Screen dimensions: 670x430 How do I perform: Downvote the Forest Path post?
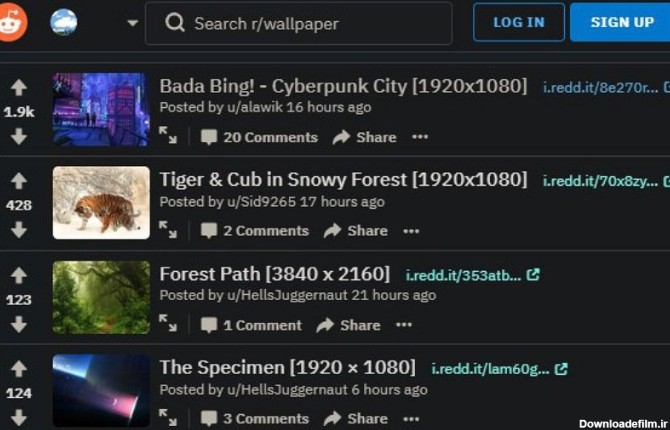tap(19, 324)
